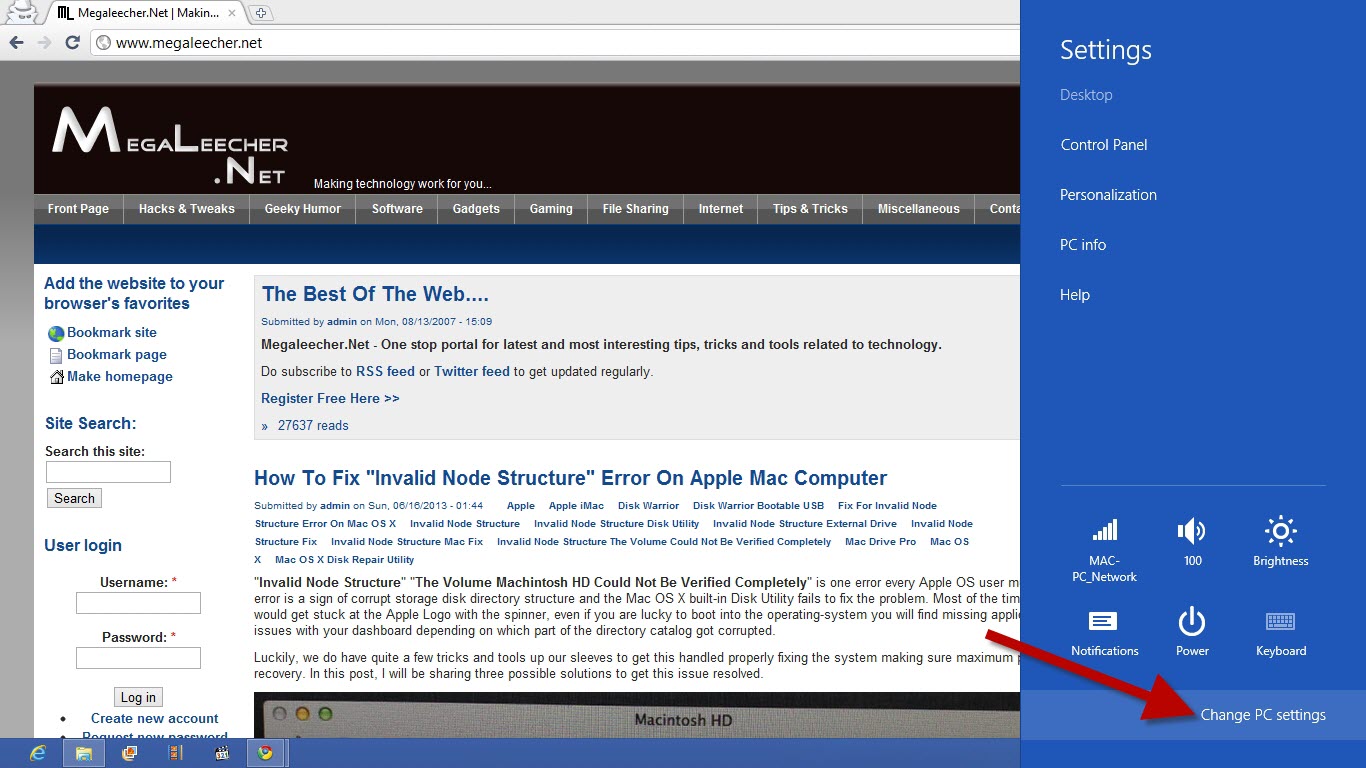Screen dimensions: 1366x768
Task: Click the Megaleecher.Net browser tab
Action: pyautogui.click(x=145, y=13)
